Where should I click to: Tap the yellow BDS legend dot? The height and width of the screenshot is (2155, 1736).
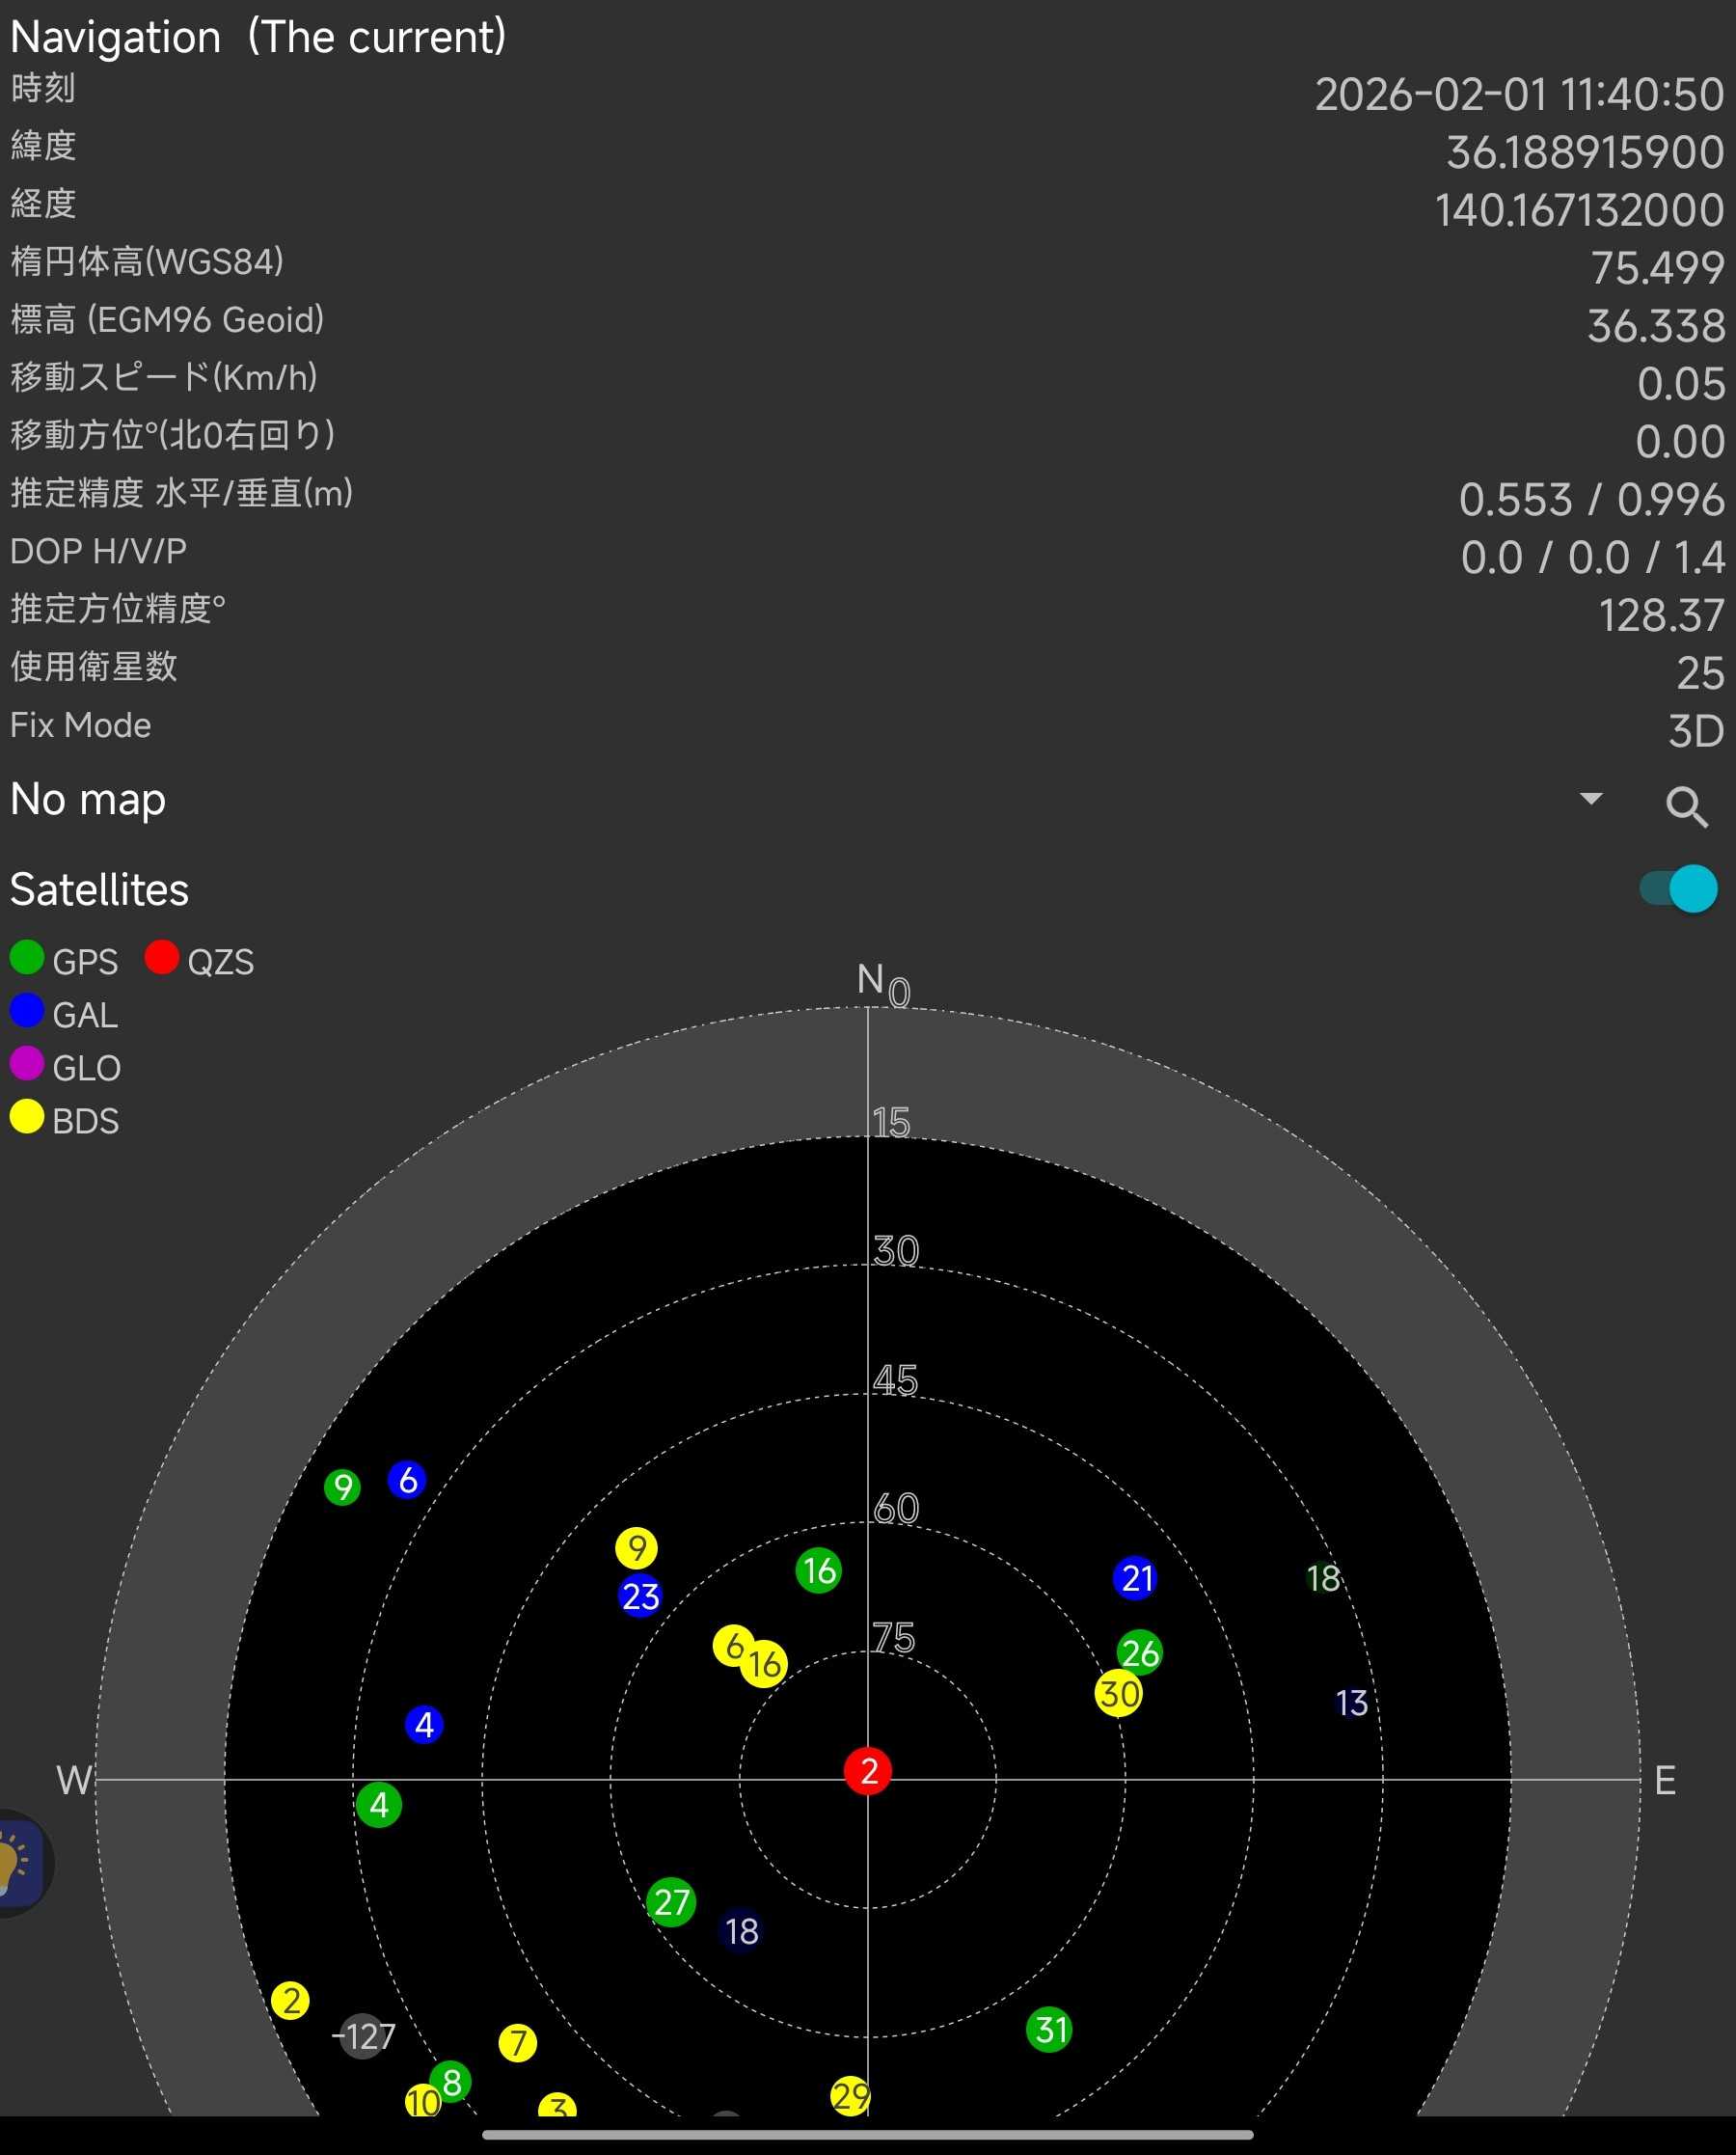pos(27,1116)
